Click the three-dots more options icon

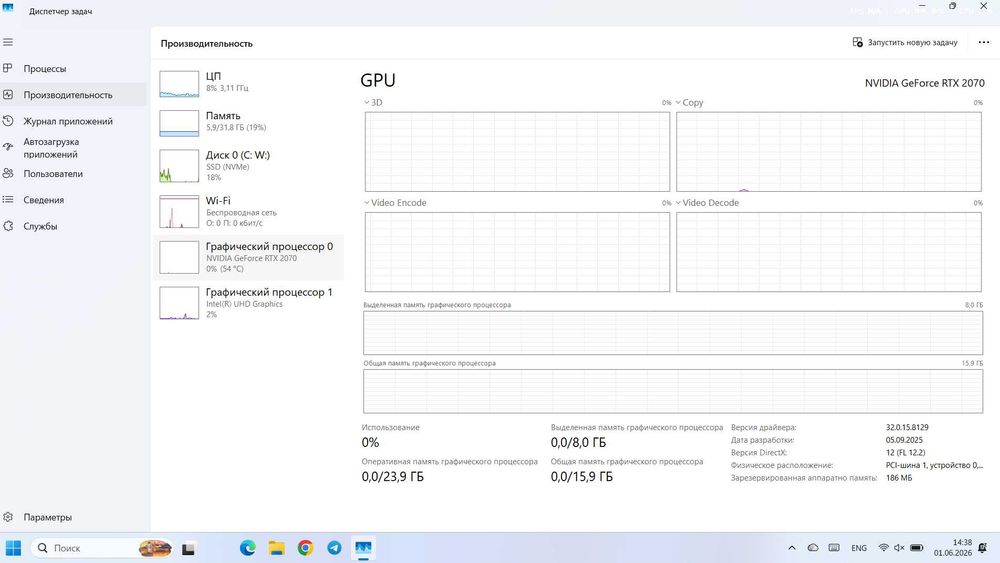[x=983, y=42]
